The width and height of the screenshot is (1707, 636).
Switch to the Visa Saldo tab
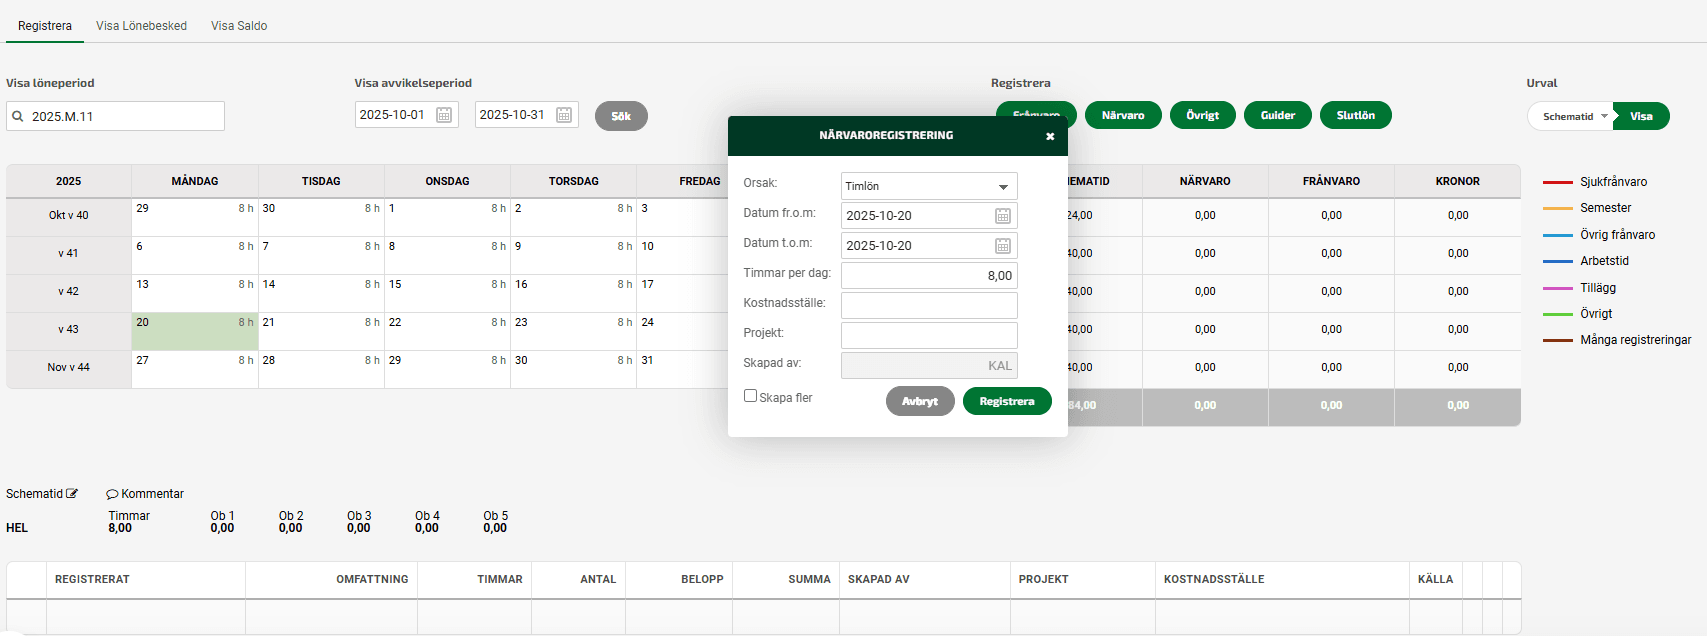(x=239, y=26)
